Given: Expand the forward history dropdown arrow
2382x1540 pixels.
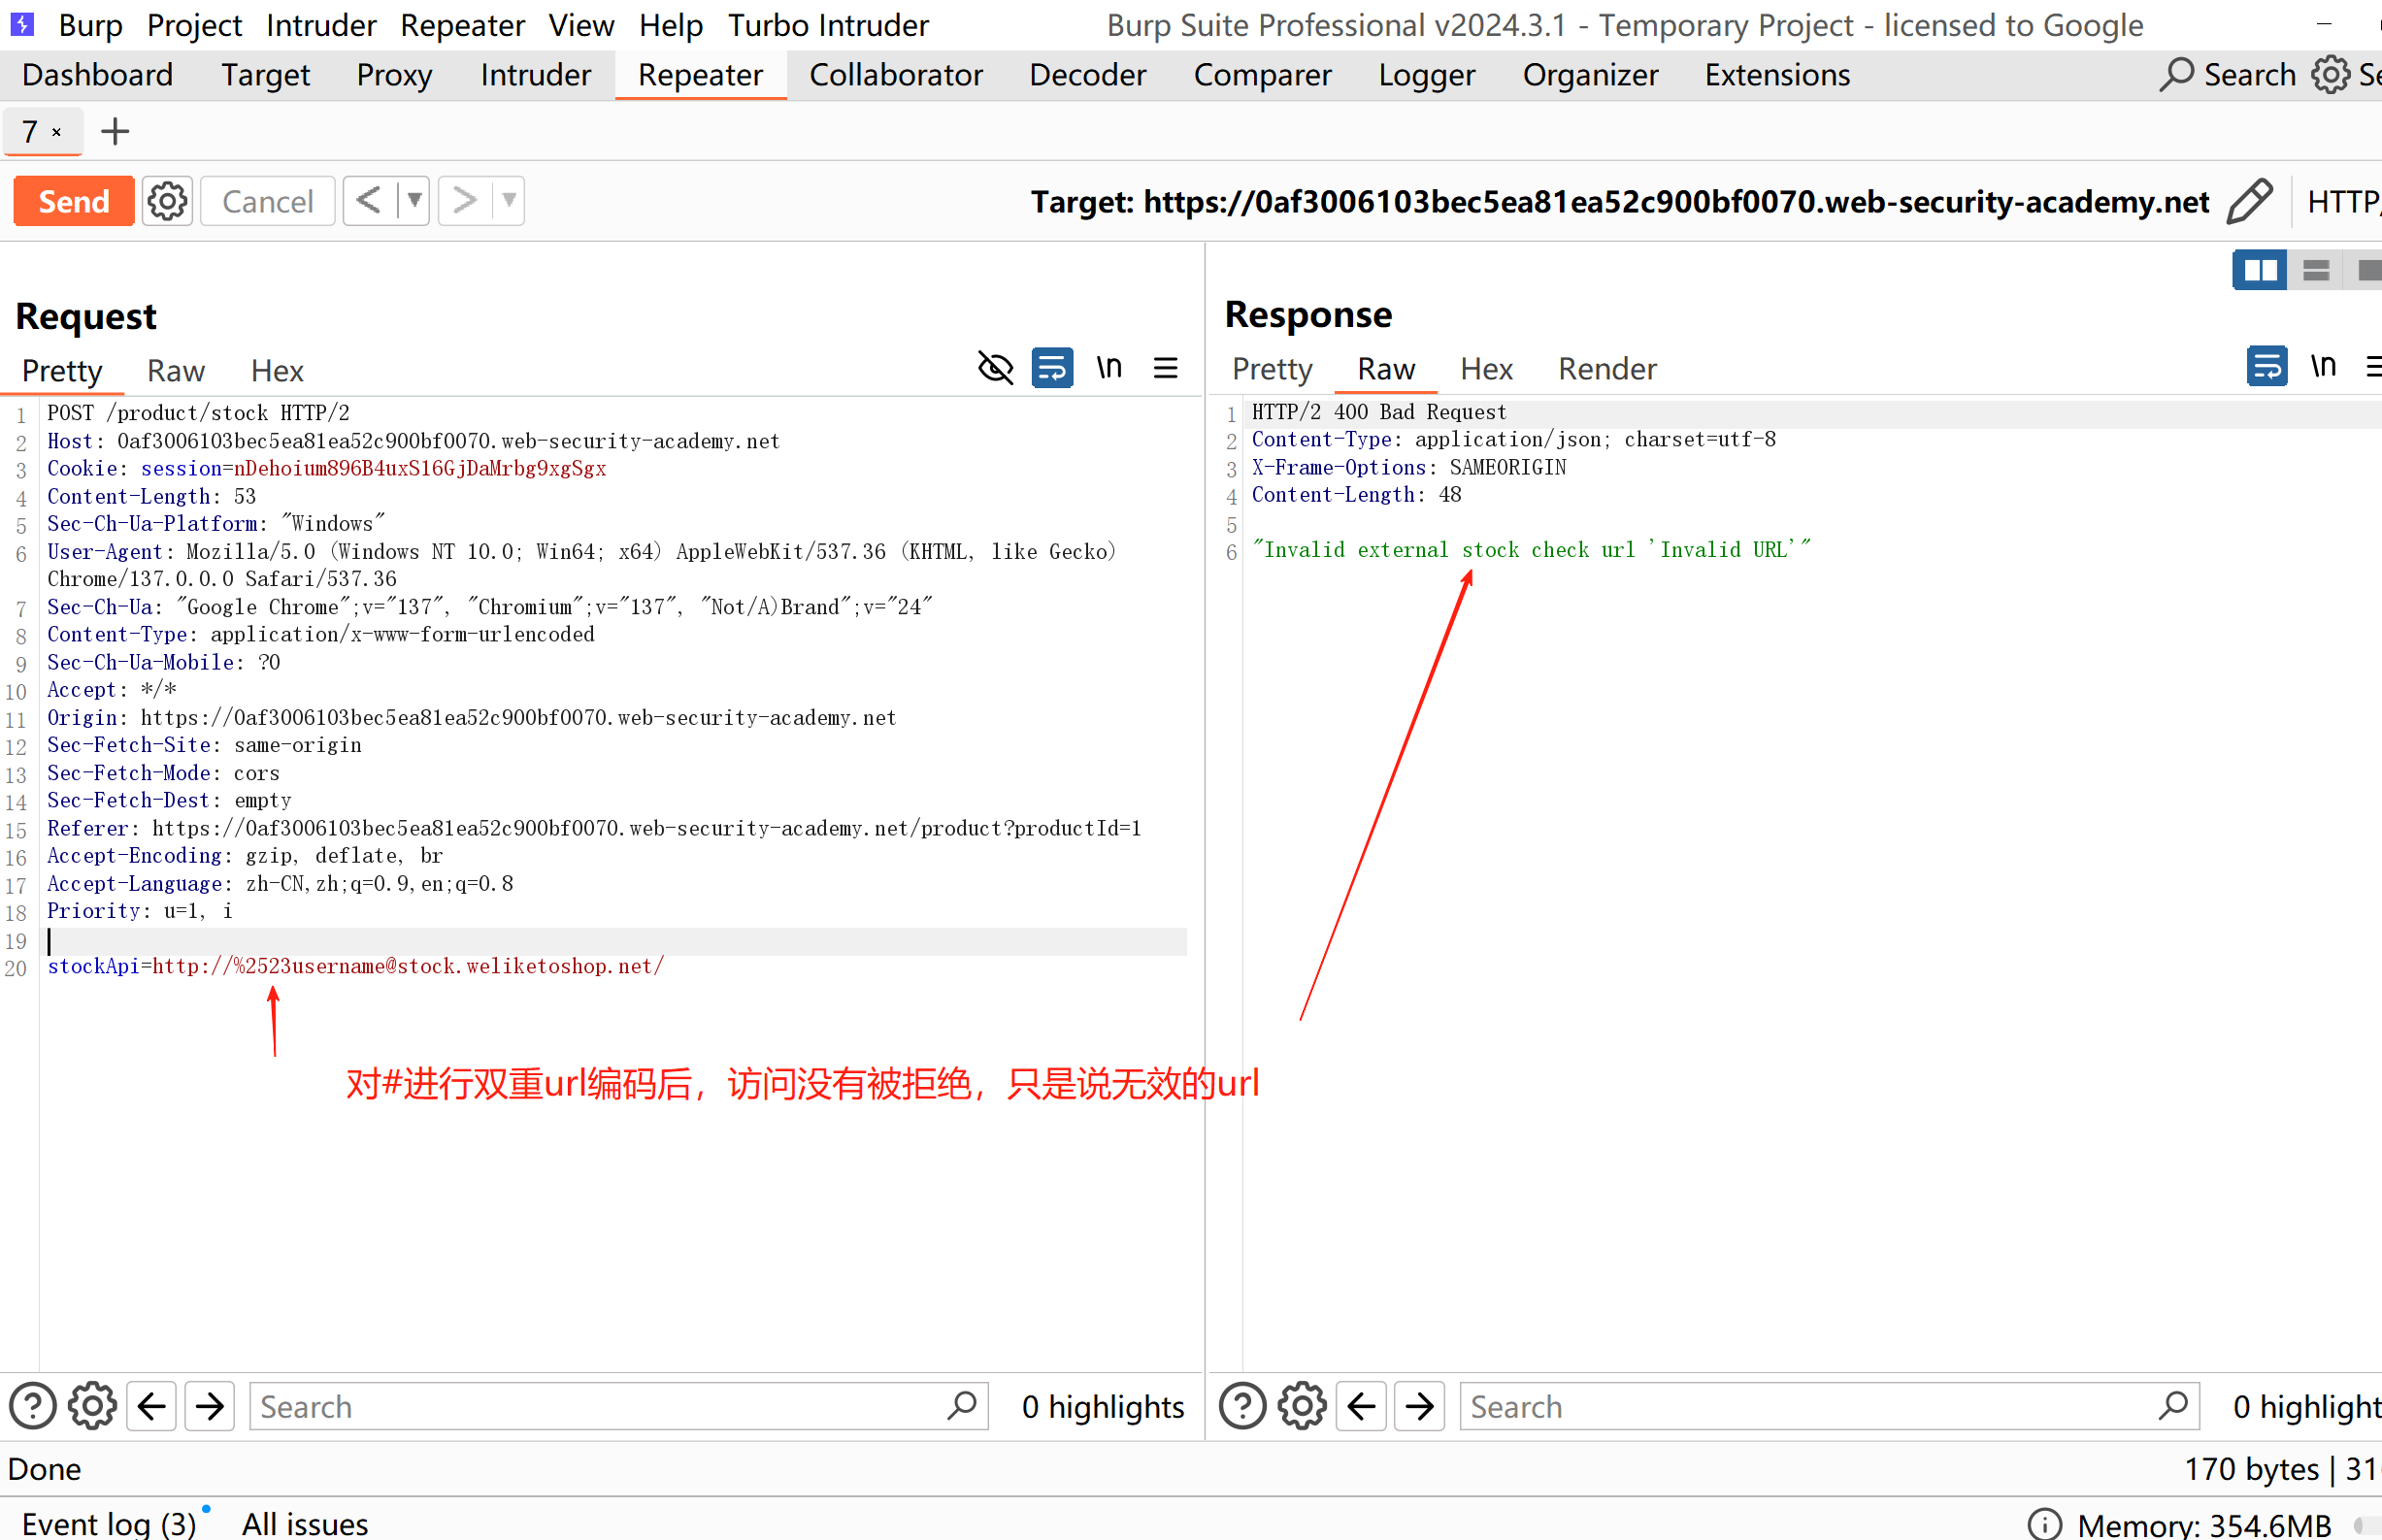Looking at the screenshot, I should point(509,201).
